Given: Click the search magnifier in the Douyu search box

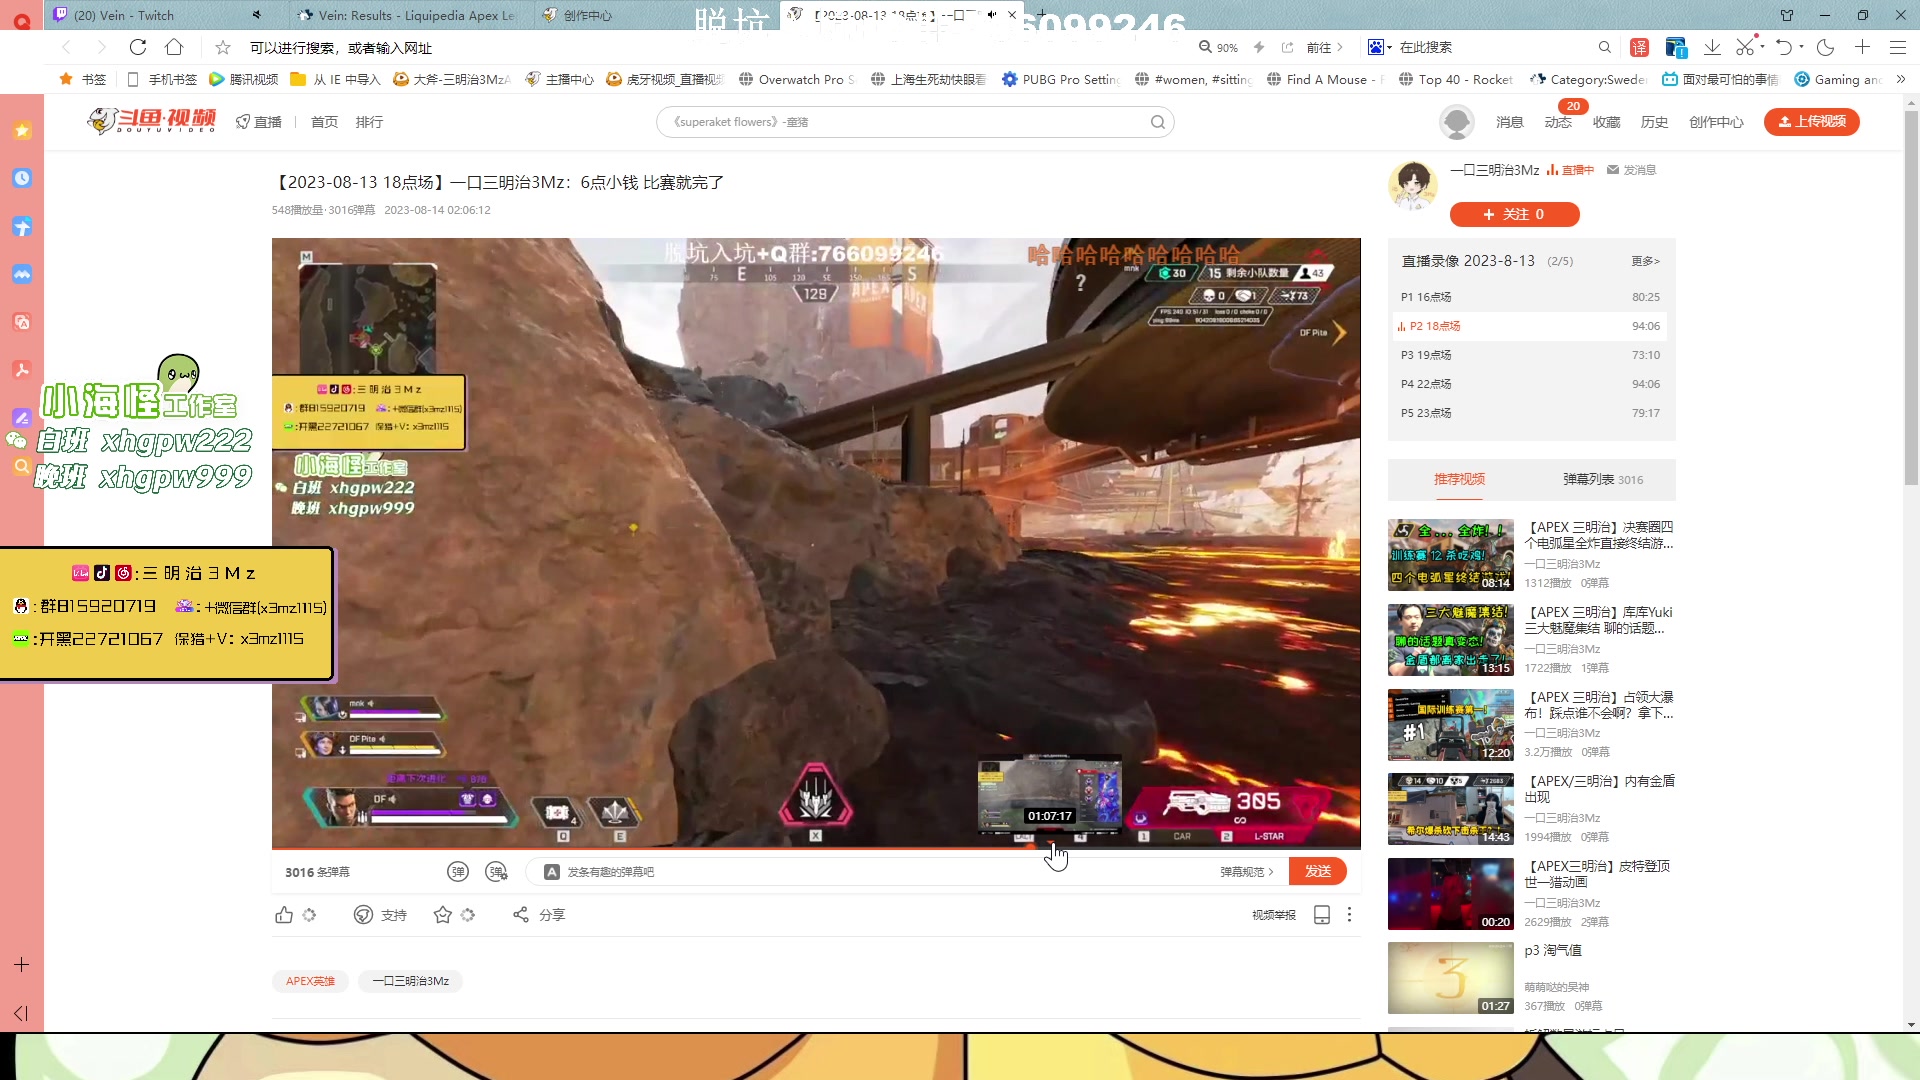Looking at the screenshot, I should pyautogui.click(x=1157, y=122).
